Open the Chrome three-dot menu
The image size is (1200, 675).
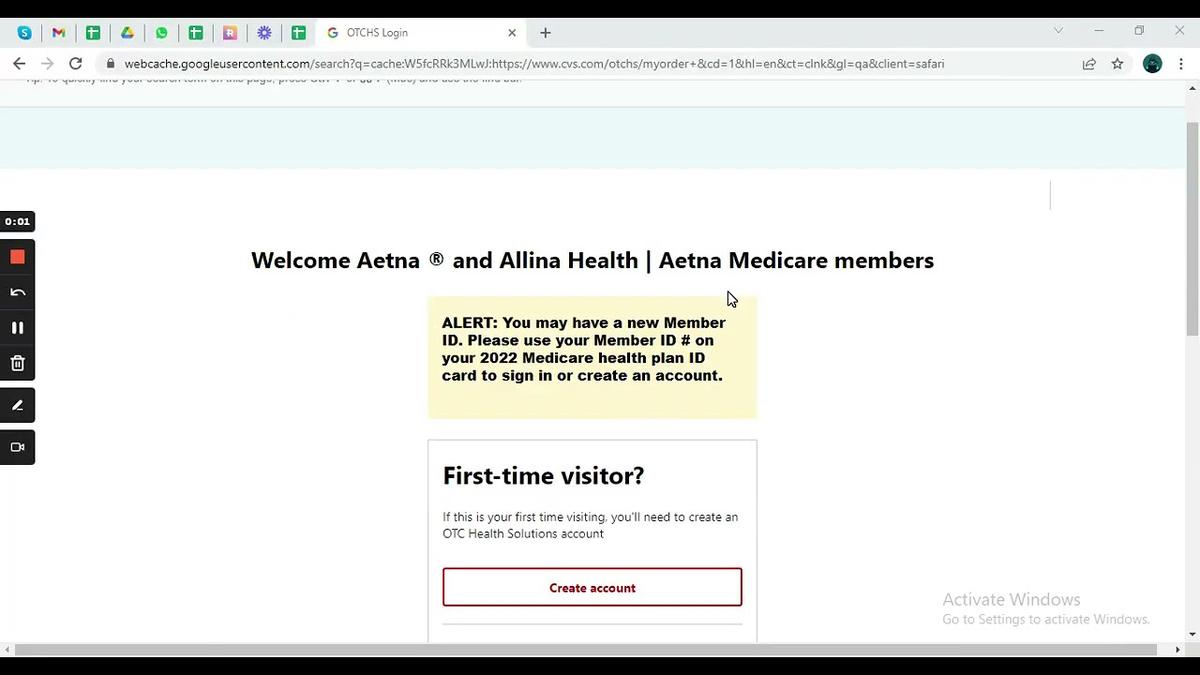coord(1181,63)
